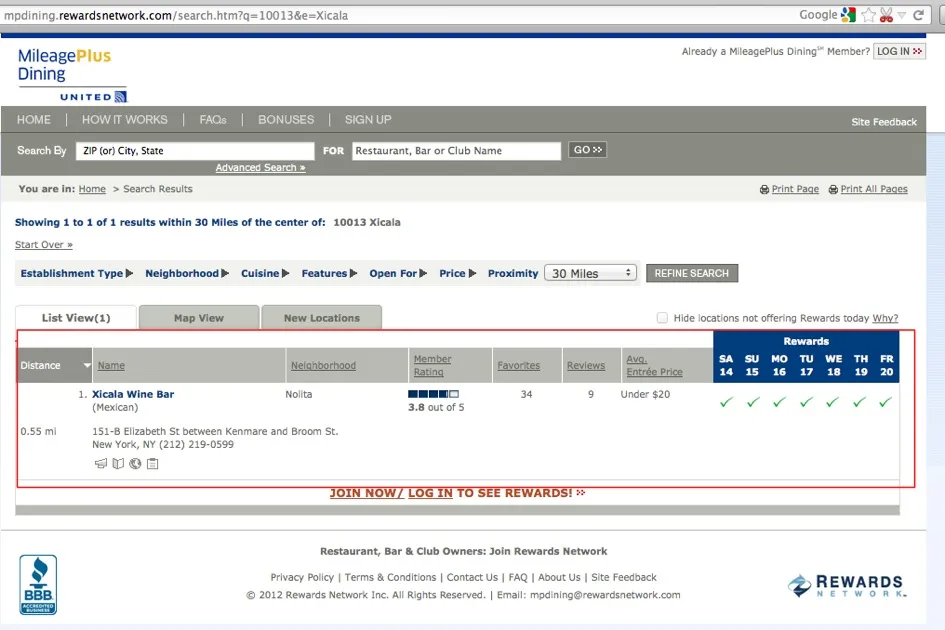Open the SIGN UP navigation item

(x=368, y=119)
